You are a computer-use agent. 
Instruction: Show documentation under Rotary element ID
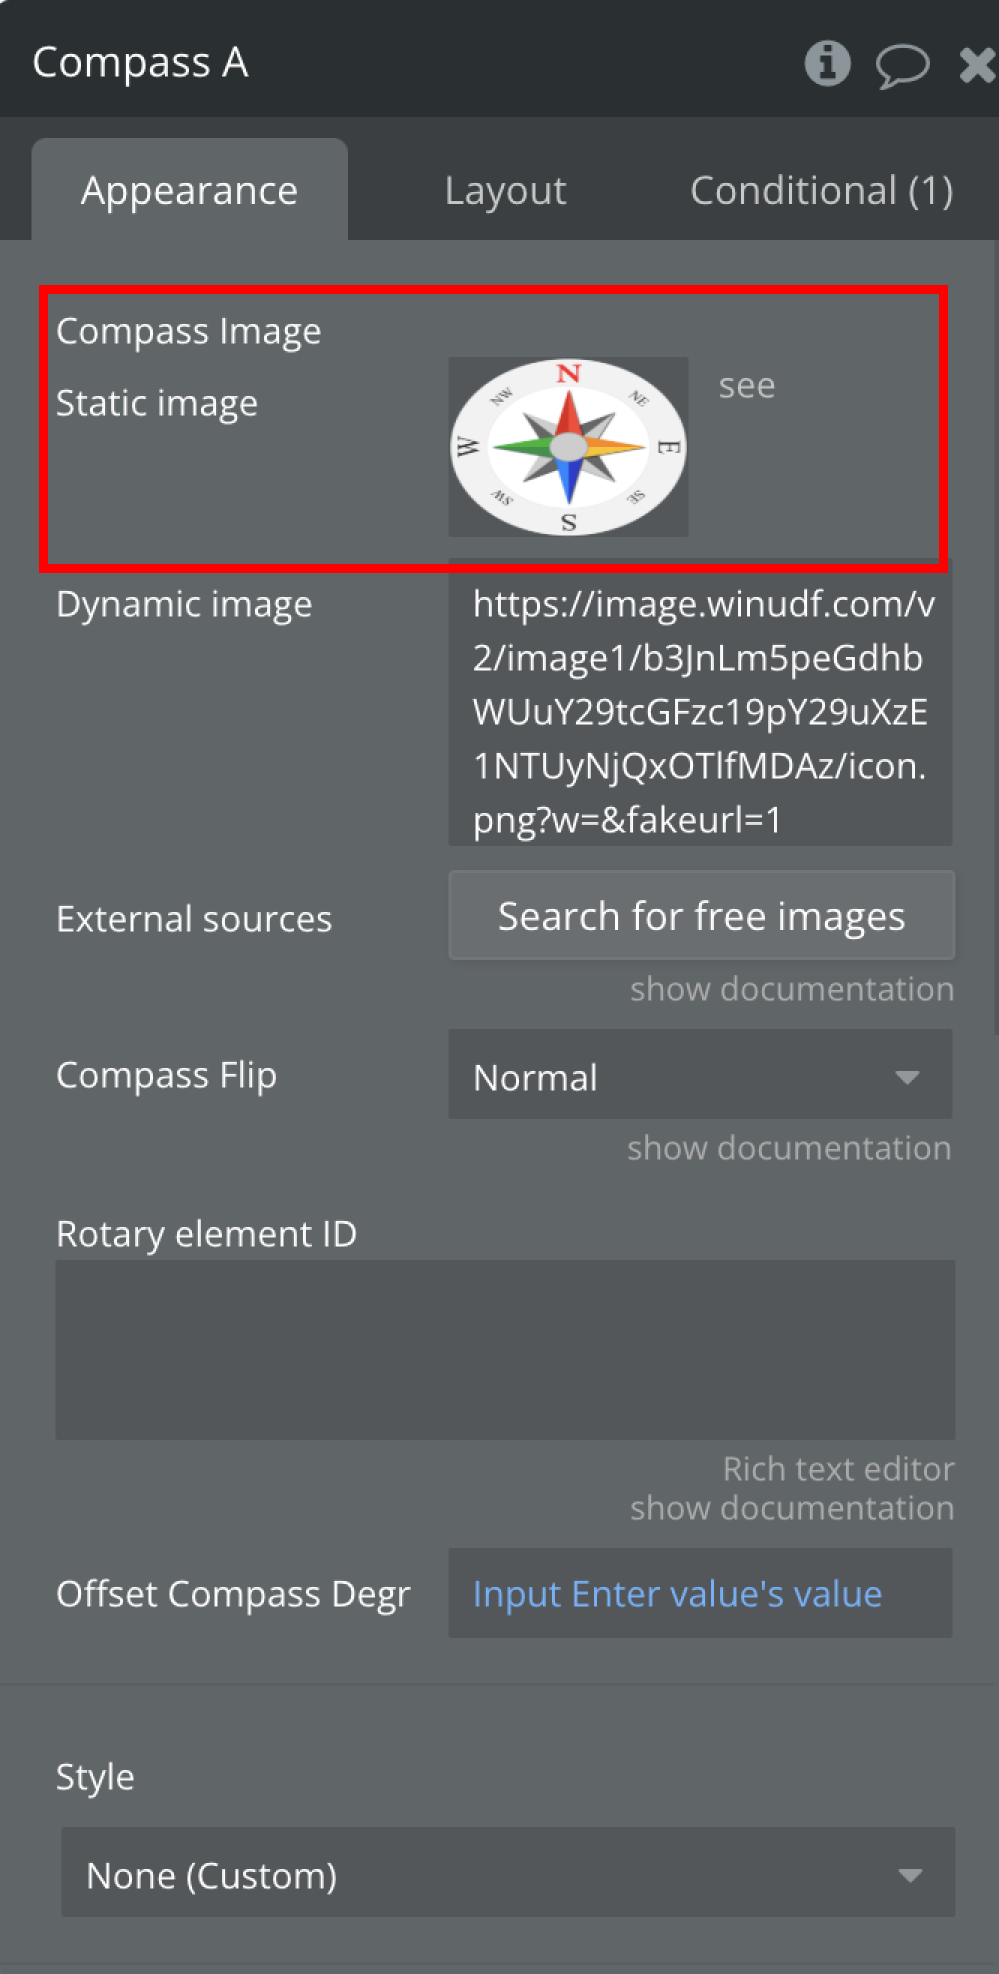791,1508
